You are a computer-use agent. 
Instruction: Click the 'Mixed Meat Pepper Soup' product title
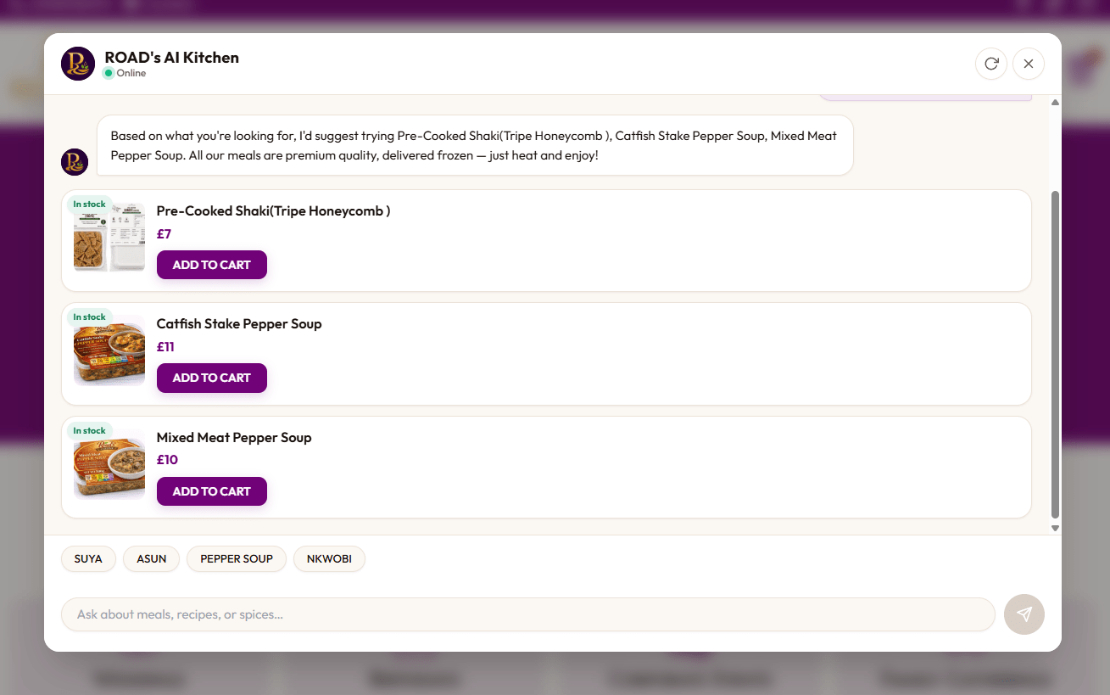[x=234, y=437]
